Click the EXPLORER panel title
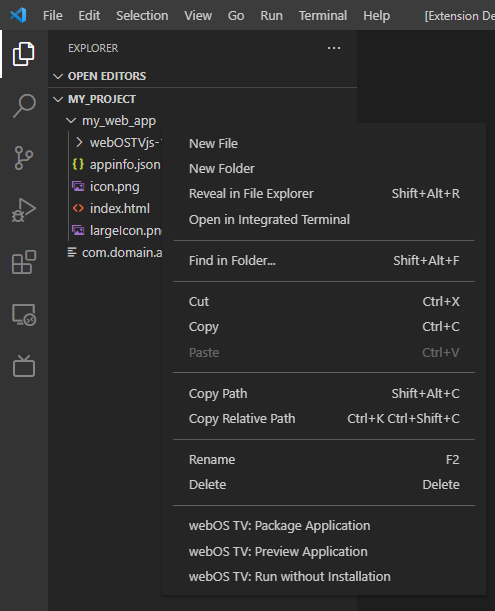 pos(93,48)
